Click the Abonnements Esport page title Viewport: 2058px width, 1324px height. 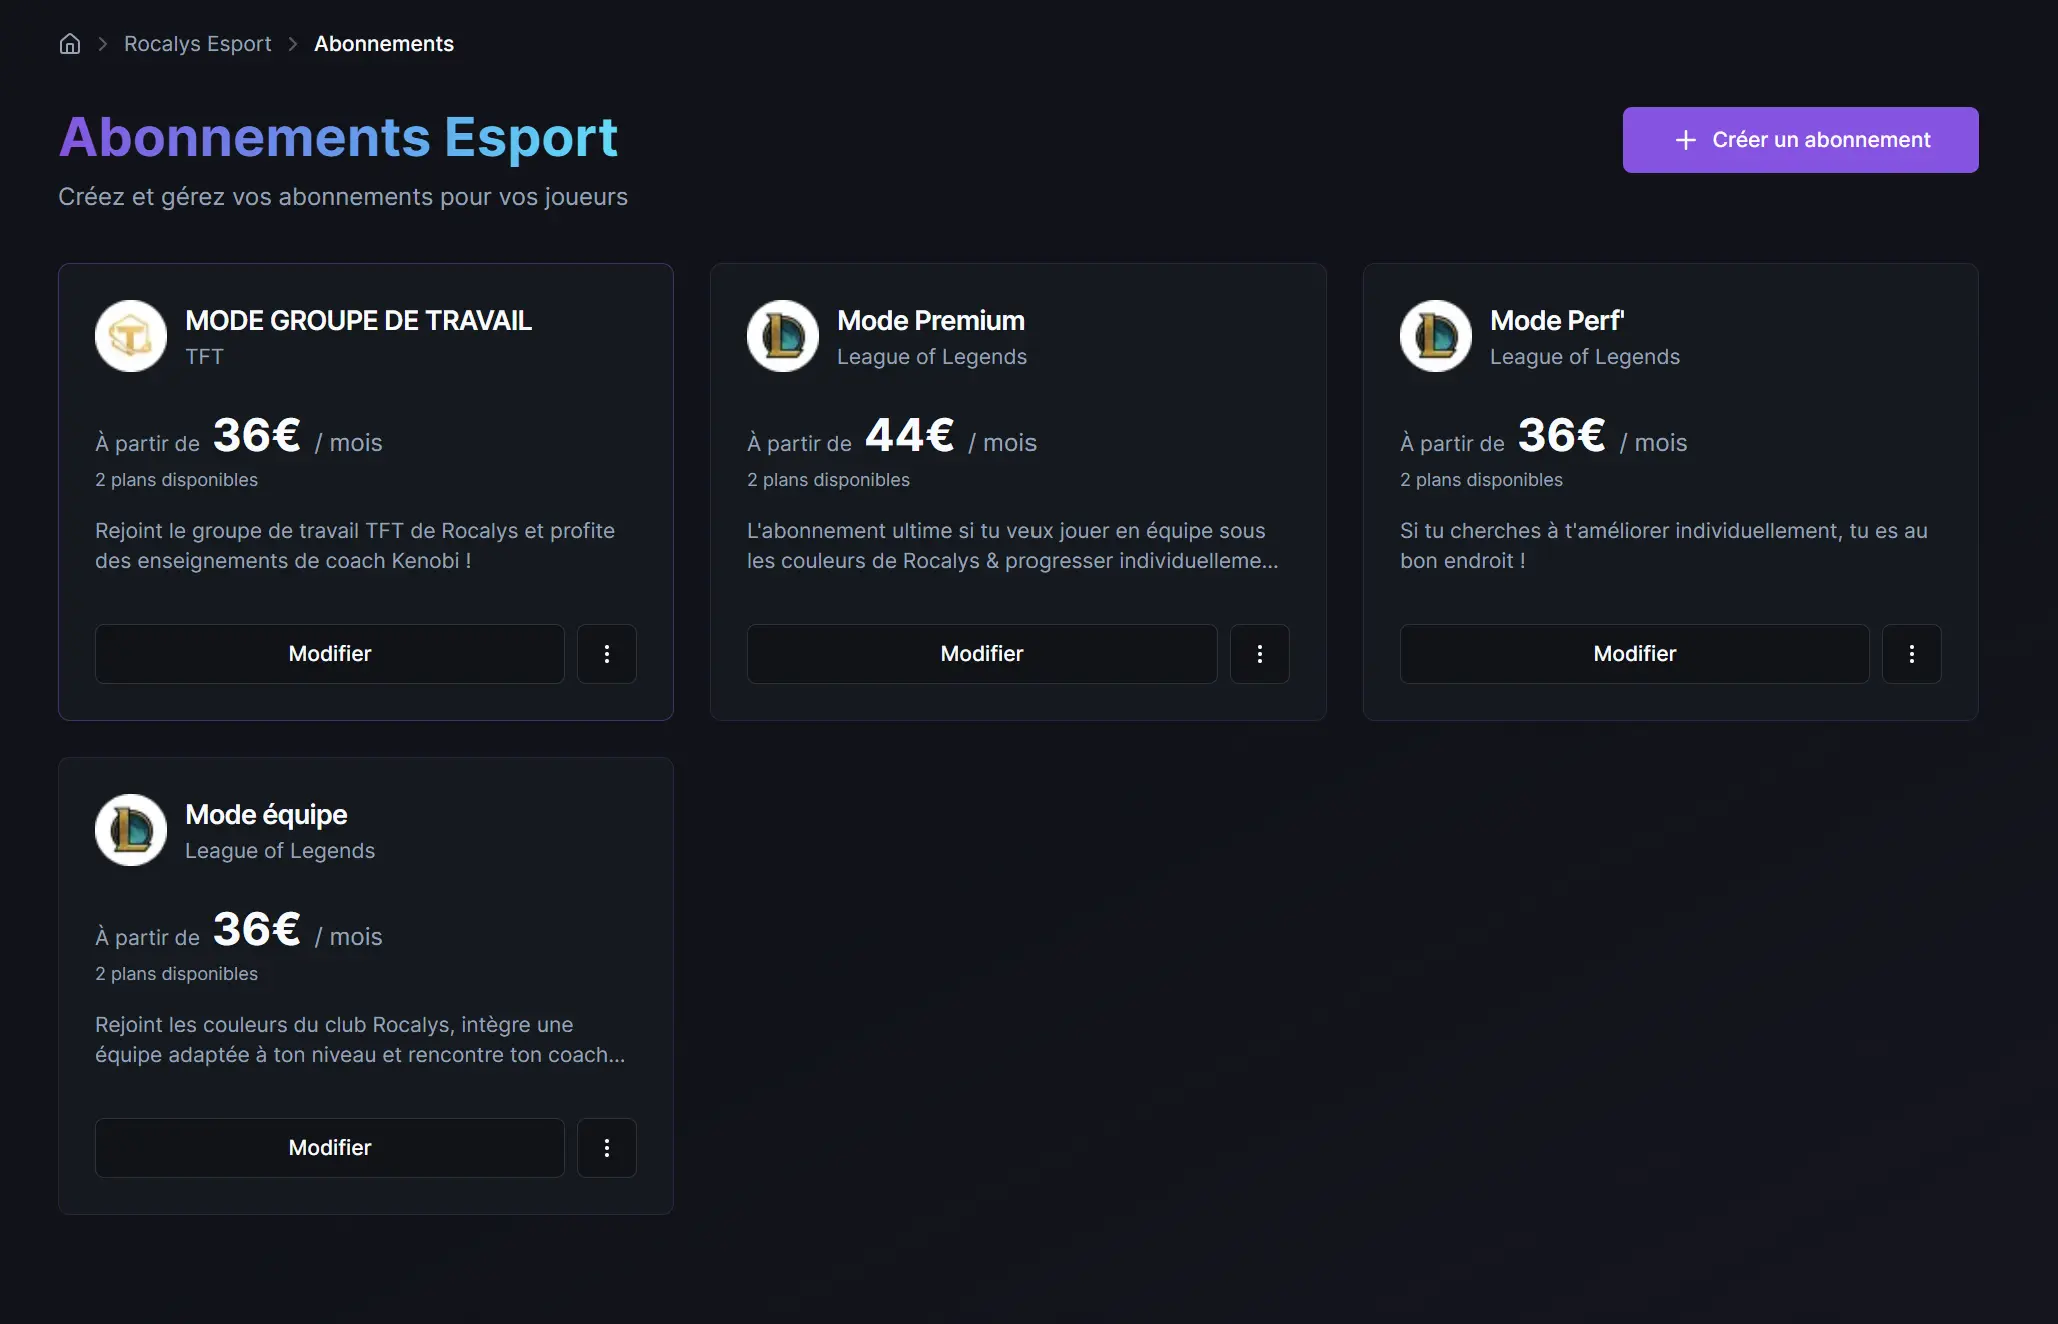339,137
